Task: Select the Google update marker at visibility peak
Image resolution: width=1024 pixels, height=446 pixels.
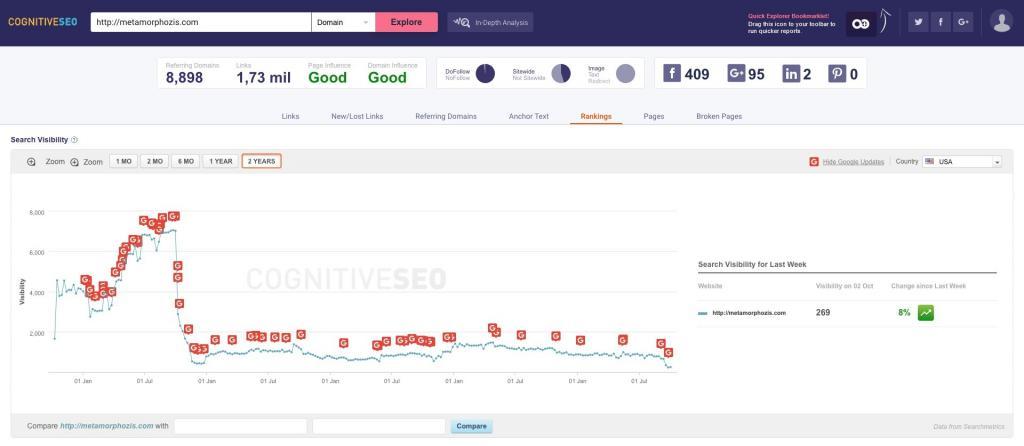Action: click(x=173, y=216)
